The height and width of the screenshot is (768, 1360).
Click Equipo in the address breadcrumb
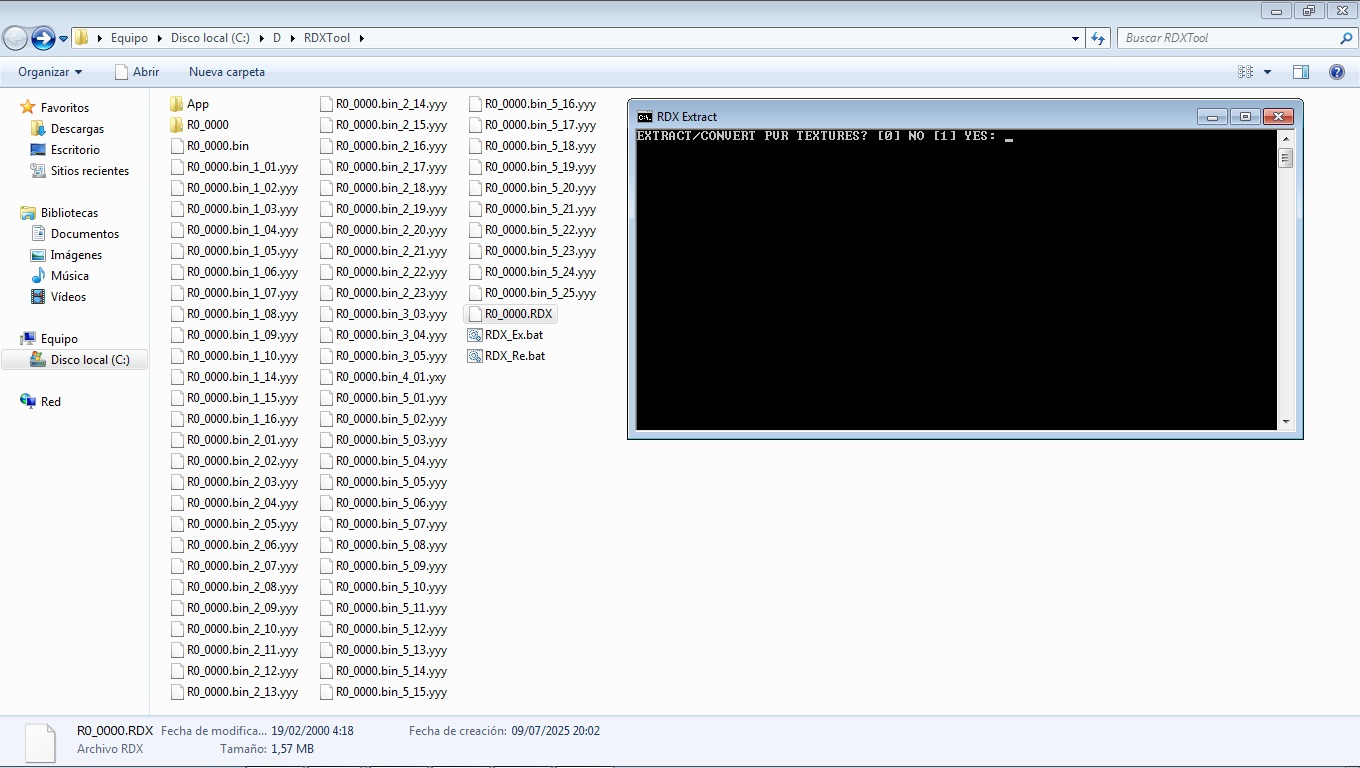click(129, 38)
